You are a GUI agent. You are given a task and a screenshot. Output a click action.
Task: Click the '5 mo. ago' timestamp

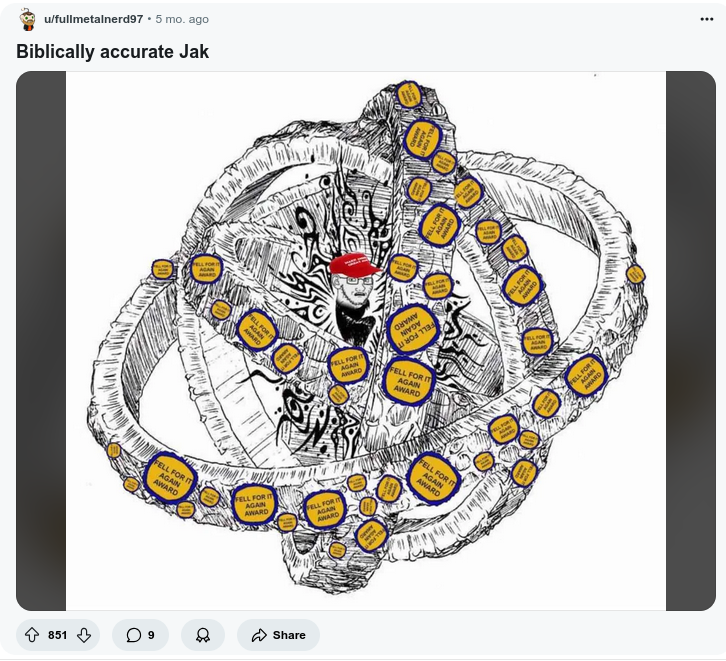(x=182, y=19)
